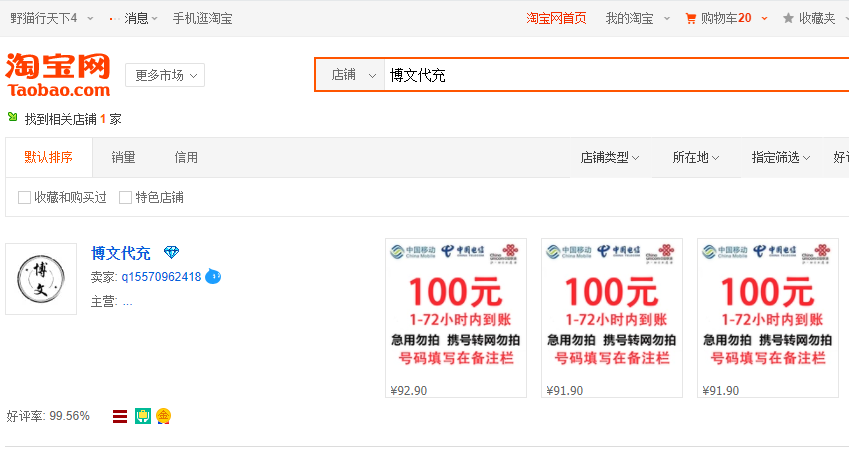Open the 博文代充 shop link
Screen dimensions: 849x457
coord(121,253)
